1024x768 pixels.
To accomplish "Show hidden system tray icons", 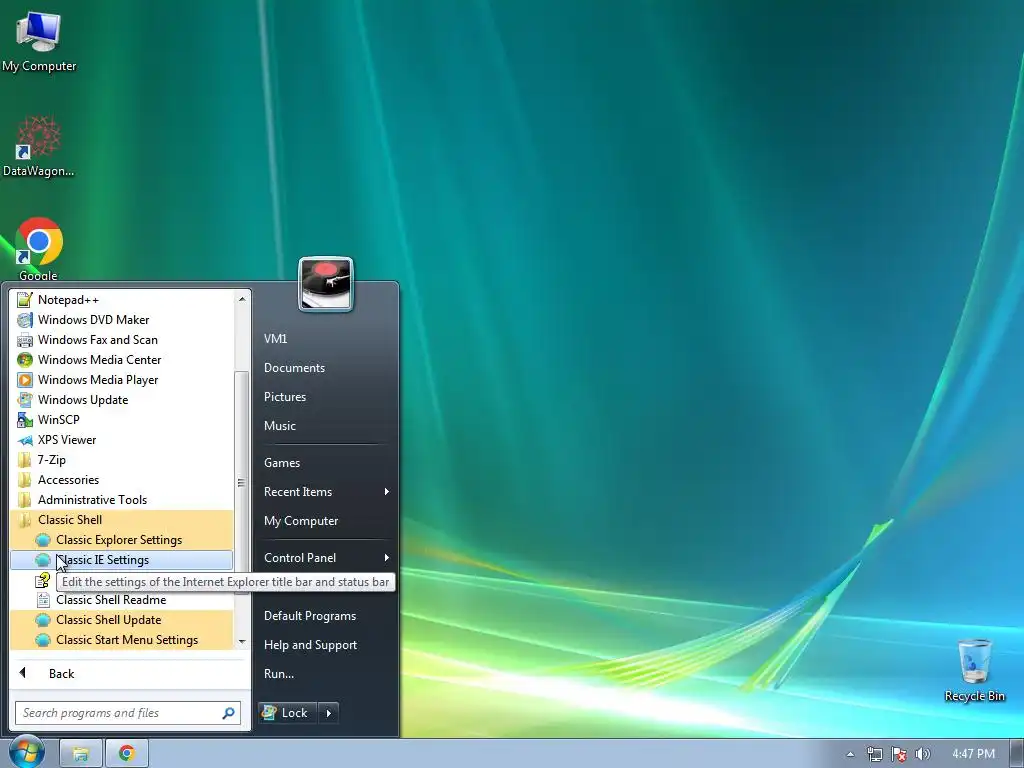I will [850, 754].
